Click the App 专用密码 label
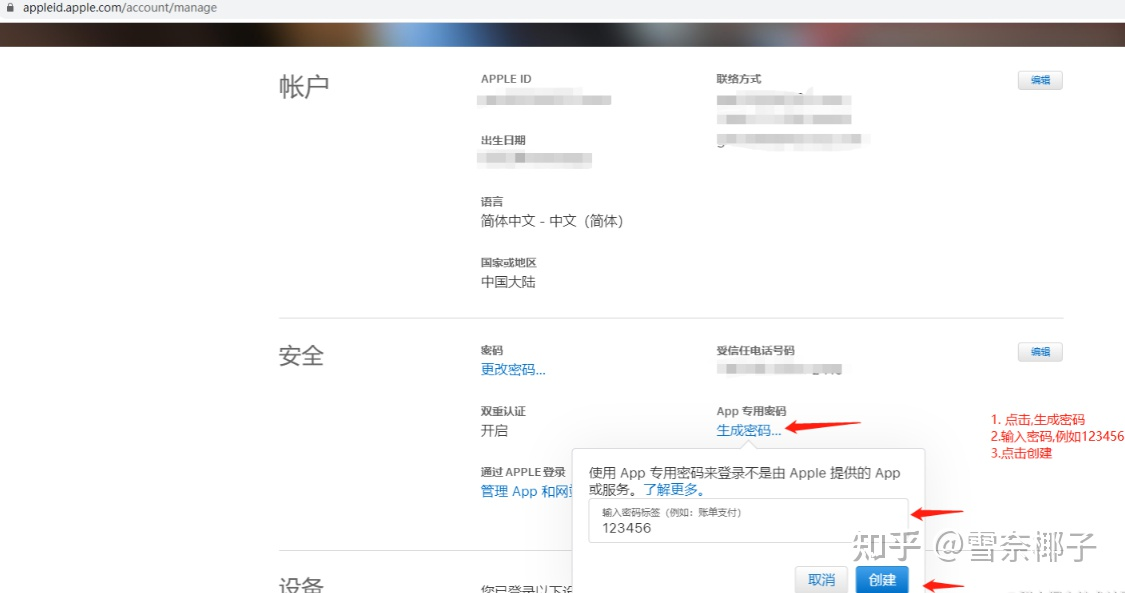The height and width of the screenshot is (593, 1125). [751, 411]
